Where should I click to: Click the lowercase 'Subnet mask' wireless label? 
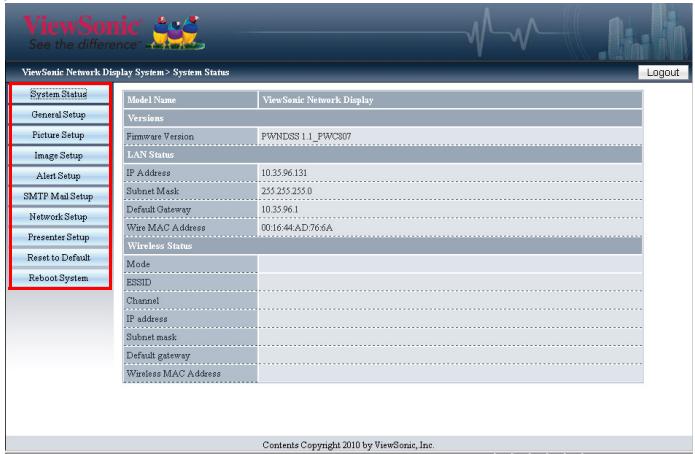(x=151, y=337)
